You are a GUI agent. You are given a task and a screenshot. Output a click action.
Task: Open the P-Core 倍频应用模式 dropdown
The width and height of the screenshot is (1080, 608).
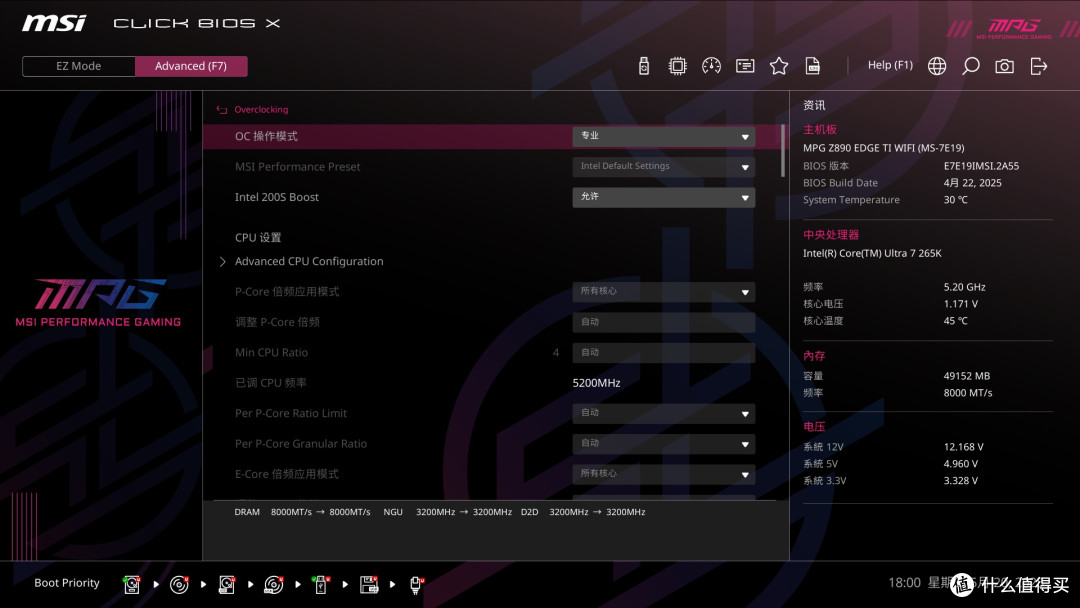[663, 292]
